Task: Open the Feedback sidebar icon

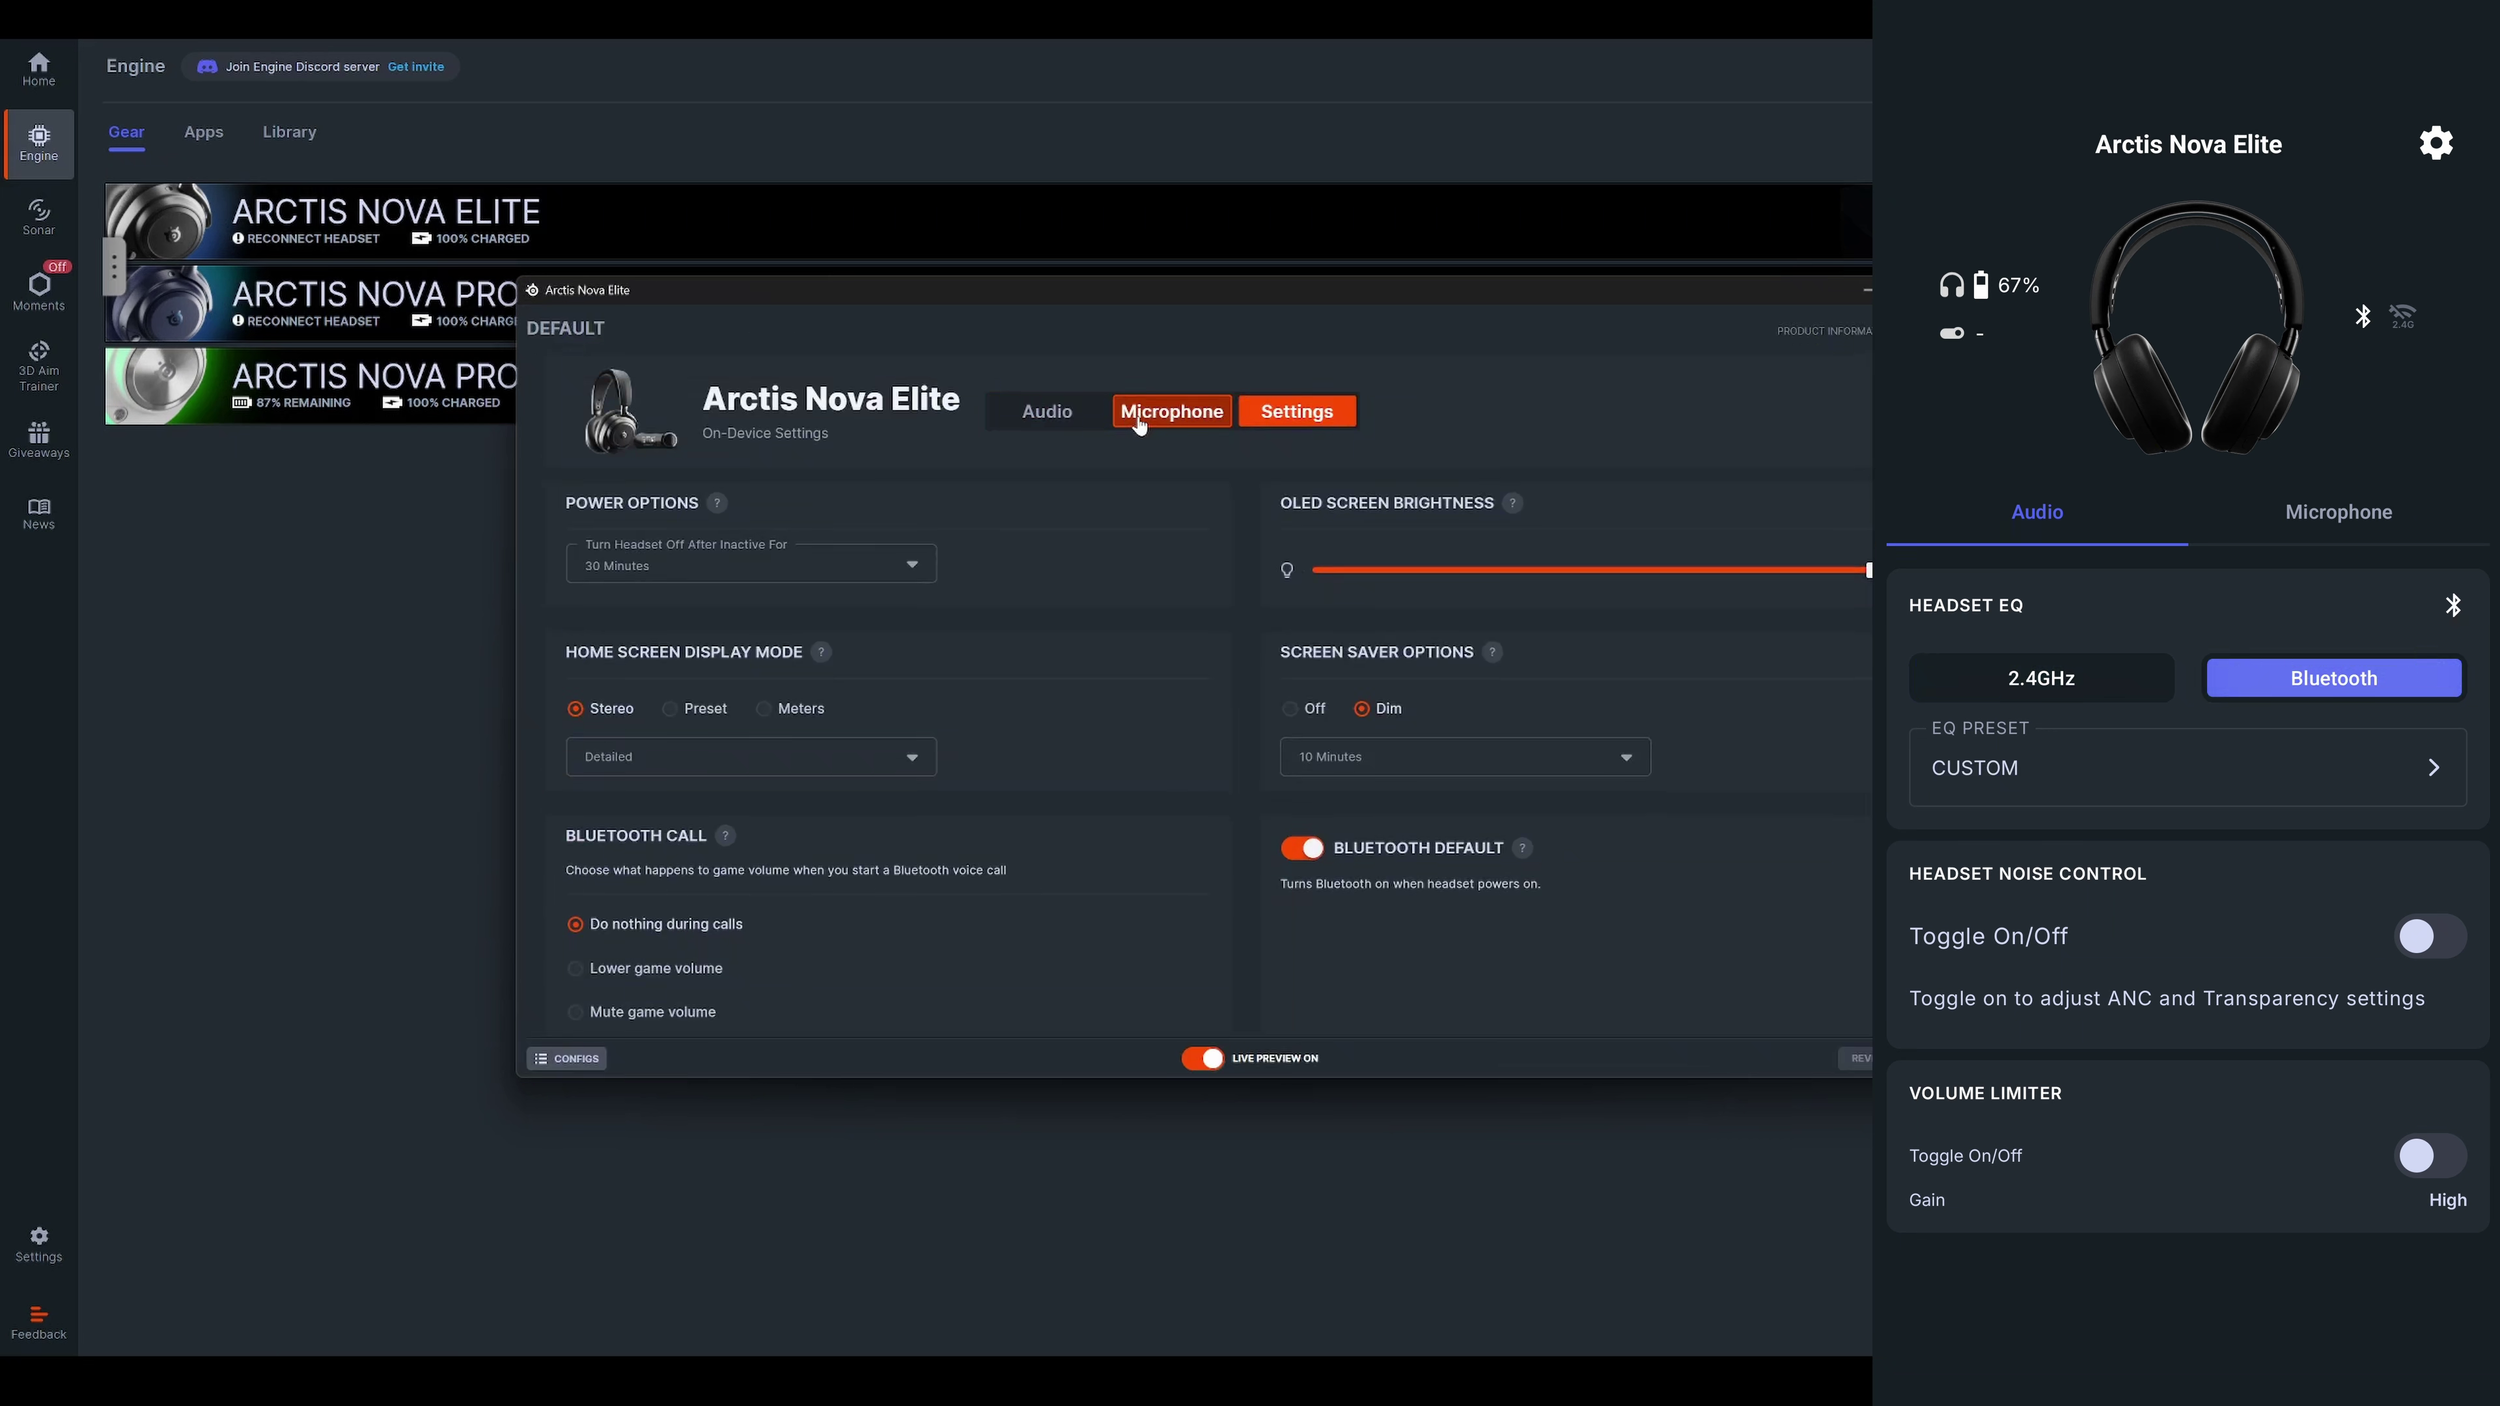Action: coord(39,1323)
